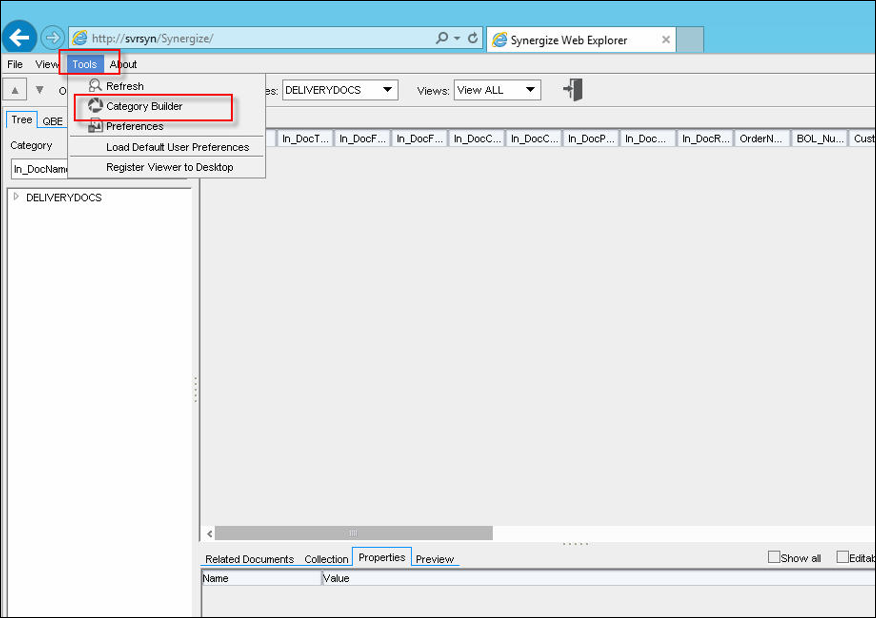Click the exit door icon in toolbar
Screen dimensions: 876x618
(573, 90)
